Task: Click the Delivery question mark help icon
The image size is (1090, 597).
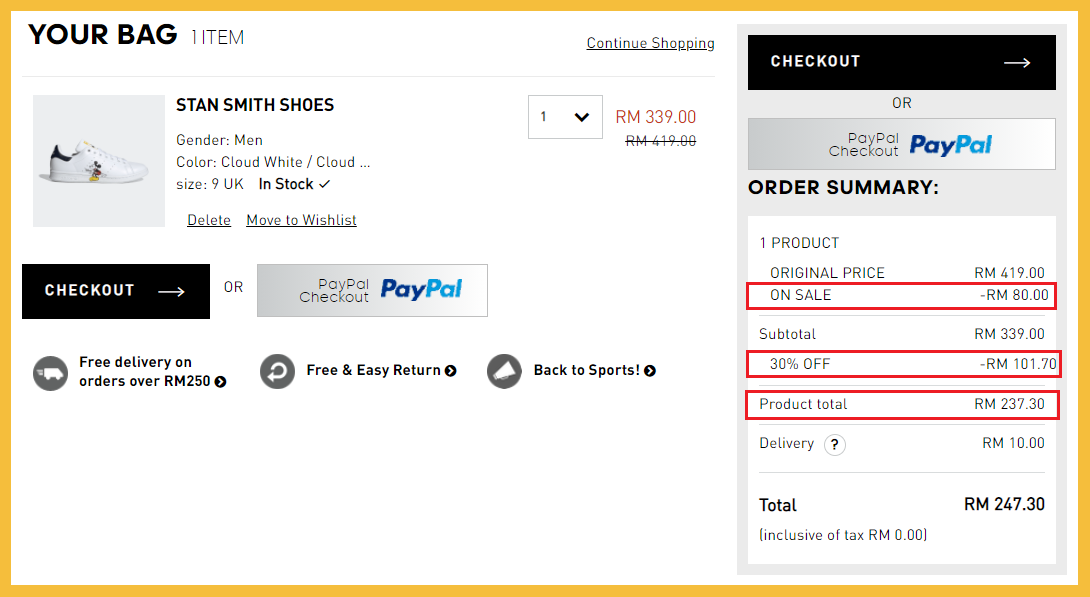Action: click(834, 445)
